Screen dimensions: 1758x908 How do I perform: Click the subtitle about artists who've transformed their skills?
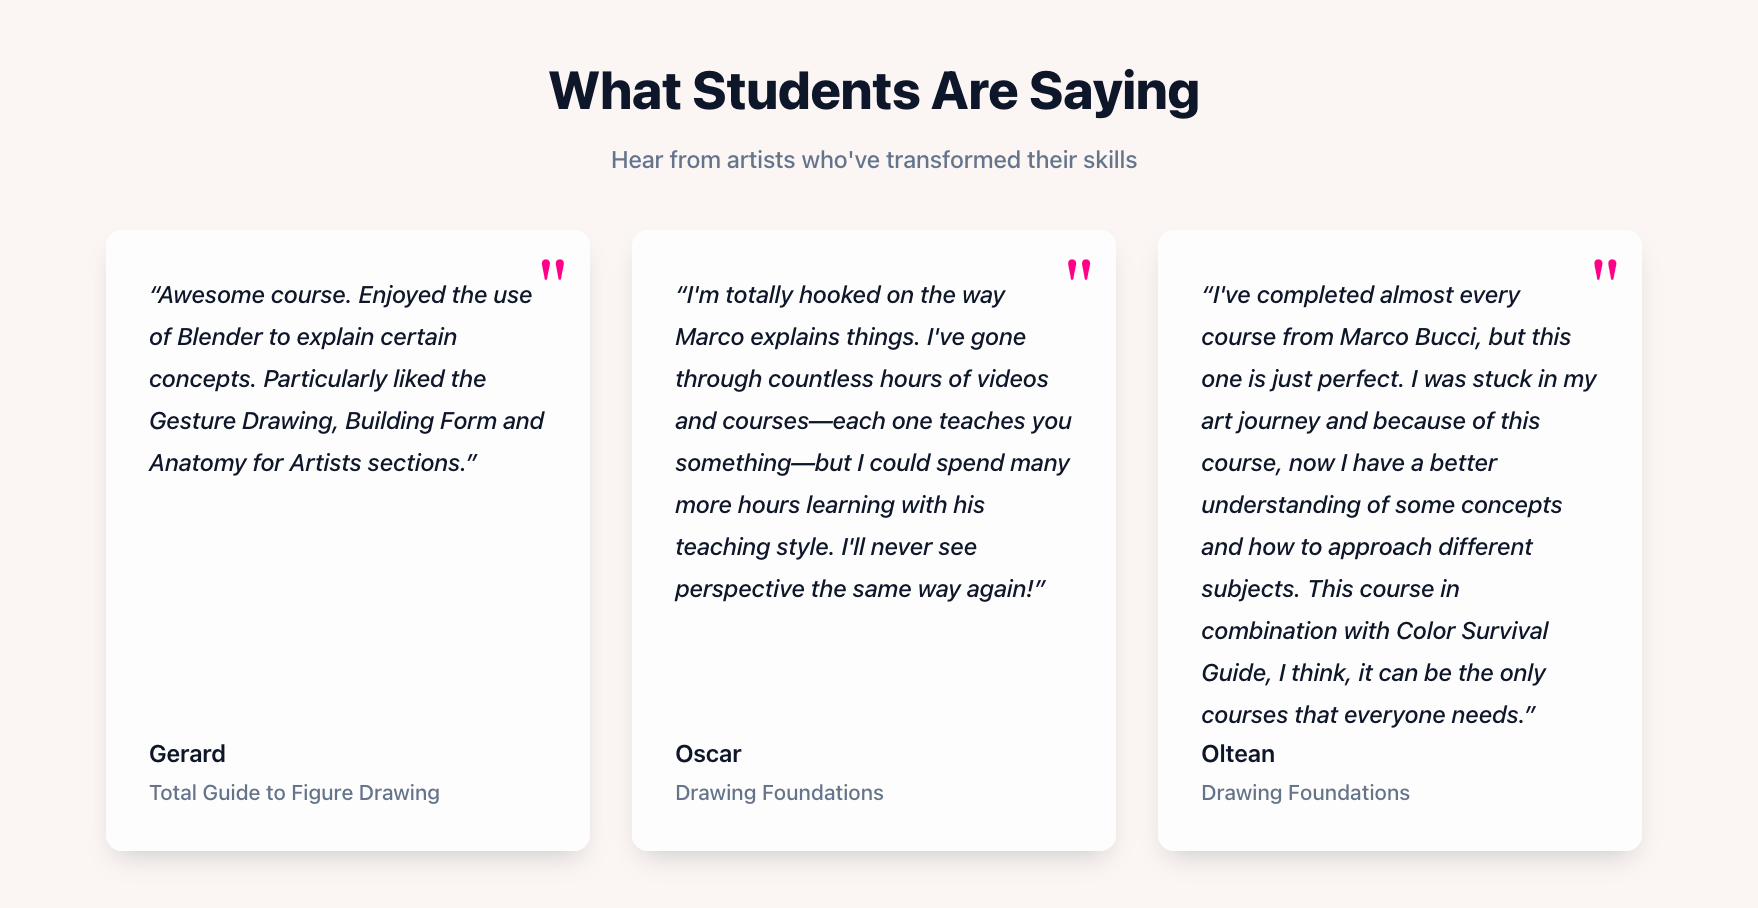click(x=874, y=160)
